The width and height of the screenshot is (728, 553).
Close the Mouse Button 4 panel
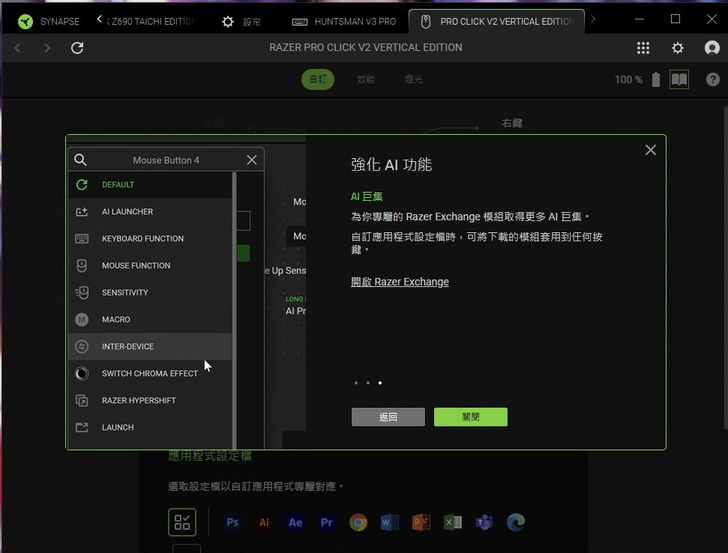click(252, 160)
